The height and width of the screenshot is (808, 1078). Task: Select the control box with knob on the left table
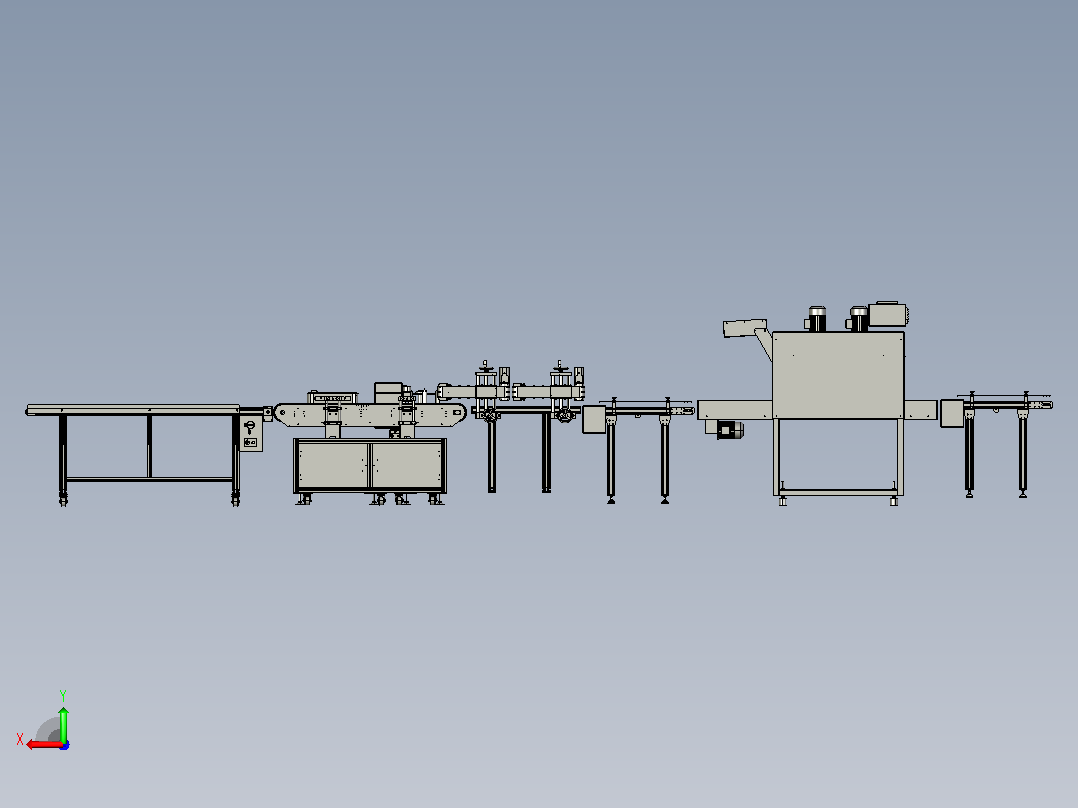point(250,434)
